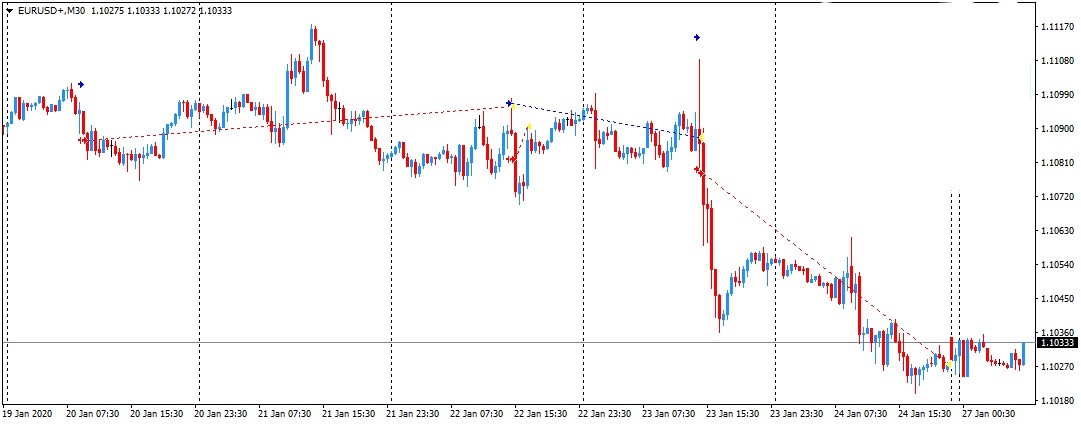The width and height of the screenshot is (1081, 424).
Task: Click the red trade arrow at 23 Jan selloff start
Action: tap(698, 170)
